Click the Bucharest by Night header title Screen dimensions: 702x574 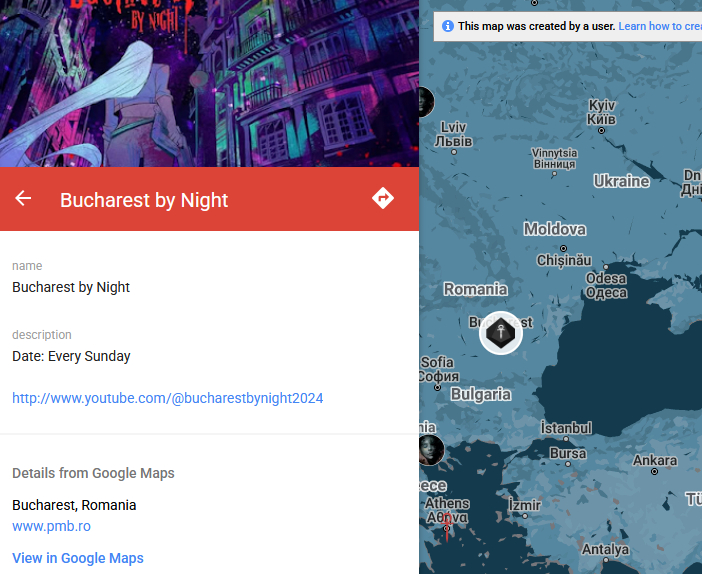(144, 200)
